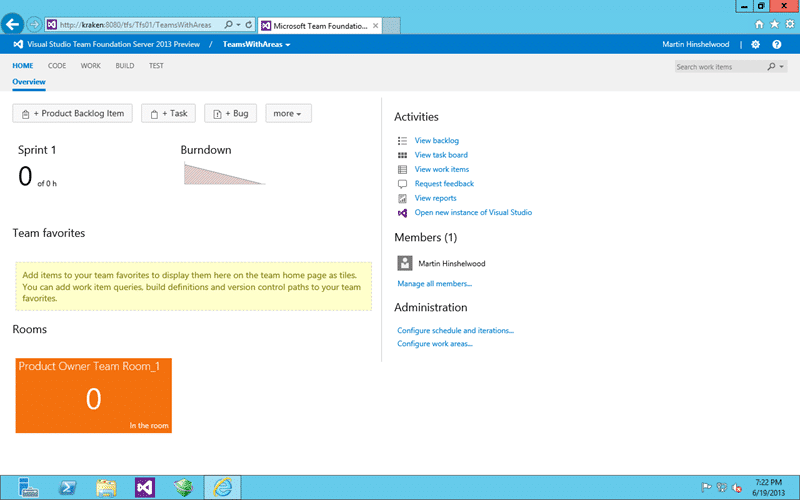Click Martin Hinshelwood in the header
800x500 pixels.
(695, 44)
